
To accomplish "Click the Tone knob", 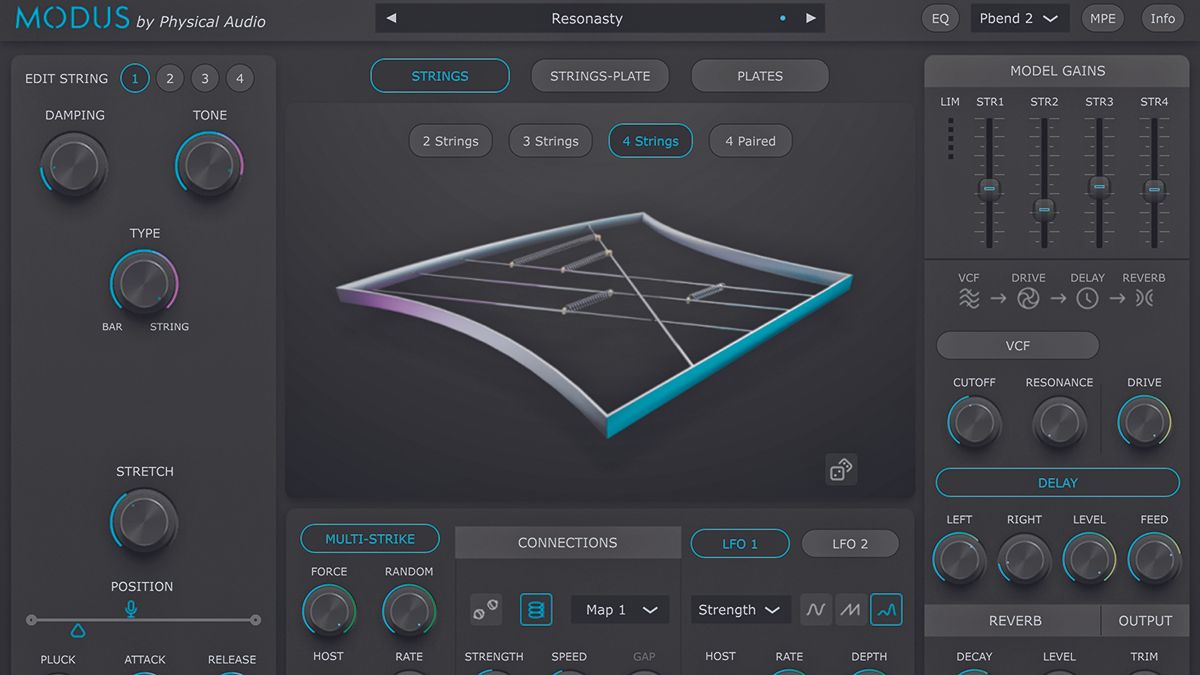I will pyautogui.click(x=209, y=164).
